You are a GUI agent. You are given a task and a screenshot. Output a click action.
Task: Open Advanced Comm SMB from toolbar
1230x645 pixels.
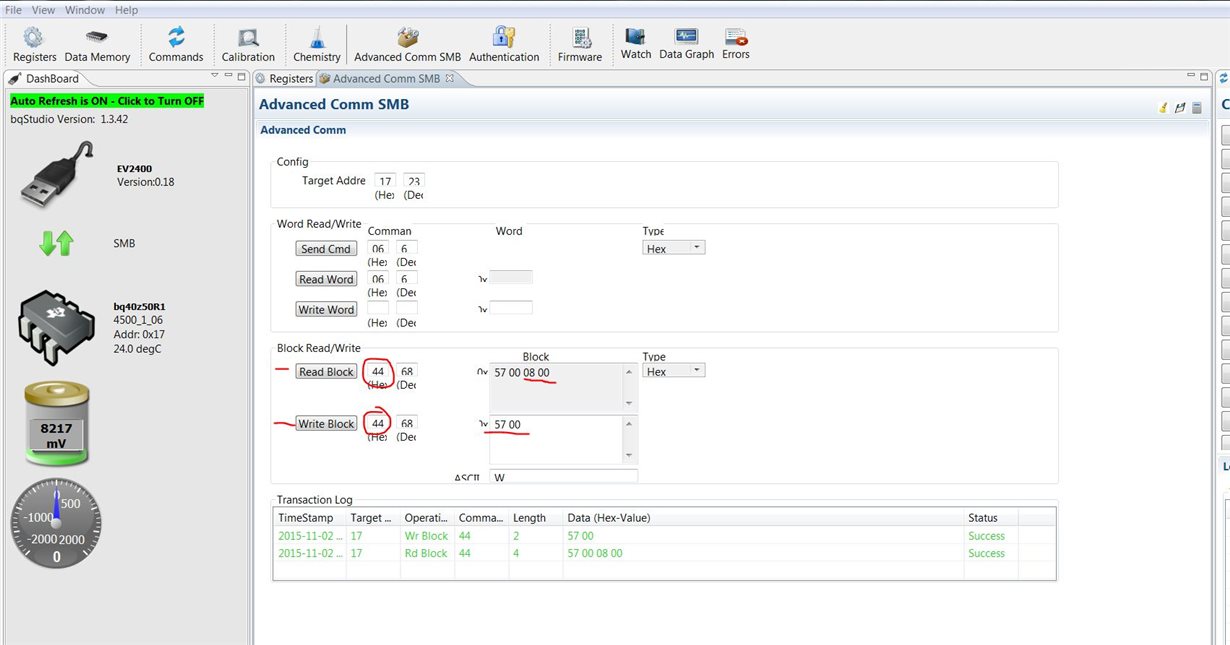(407, 45)
